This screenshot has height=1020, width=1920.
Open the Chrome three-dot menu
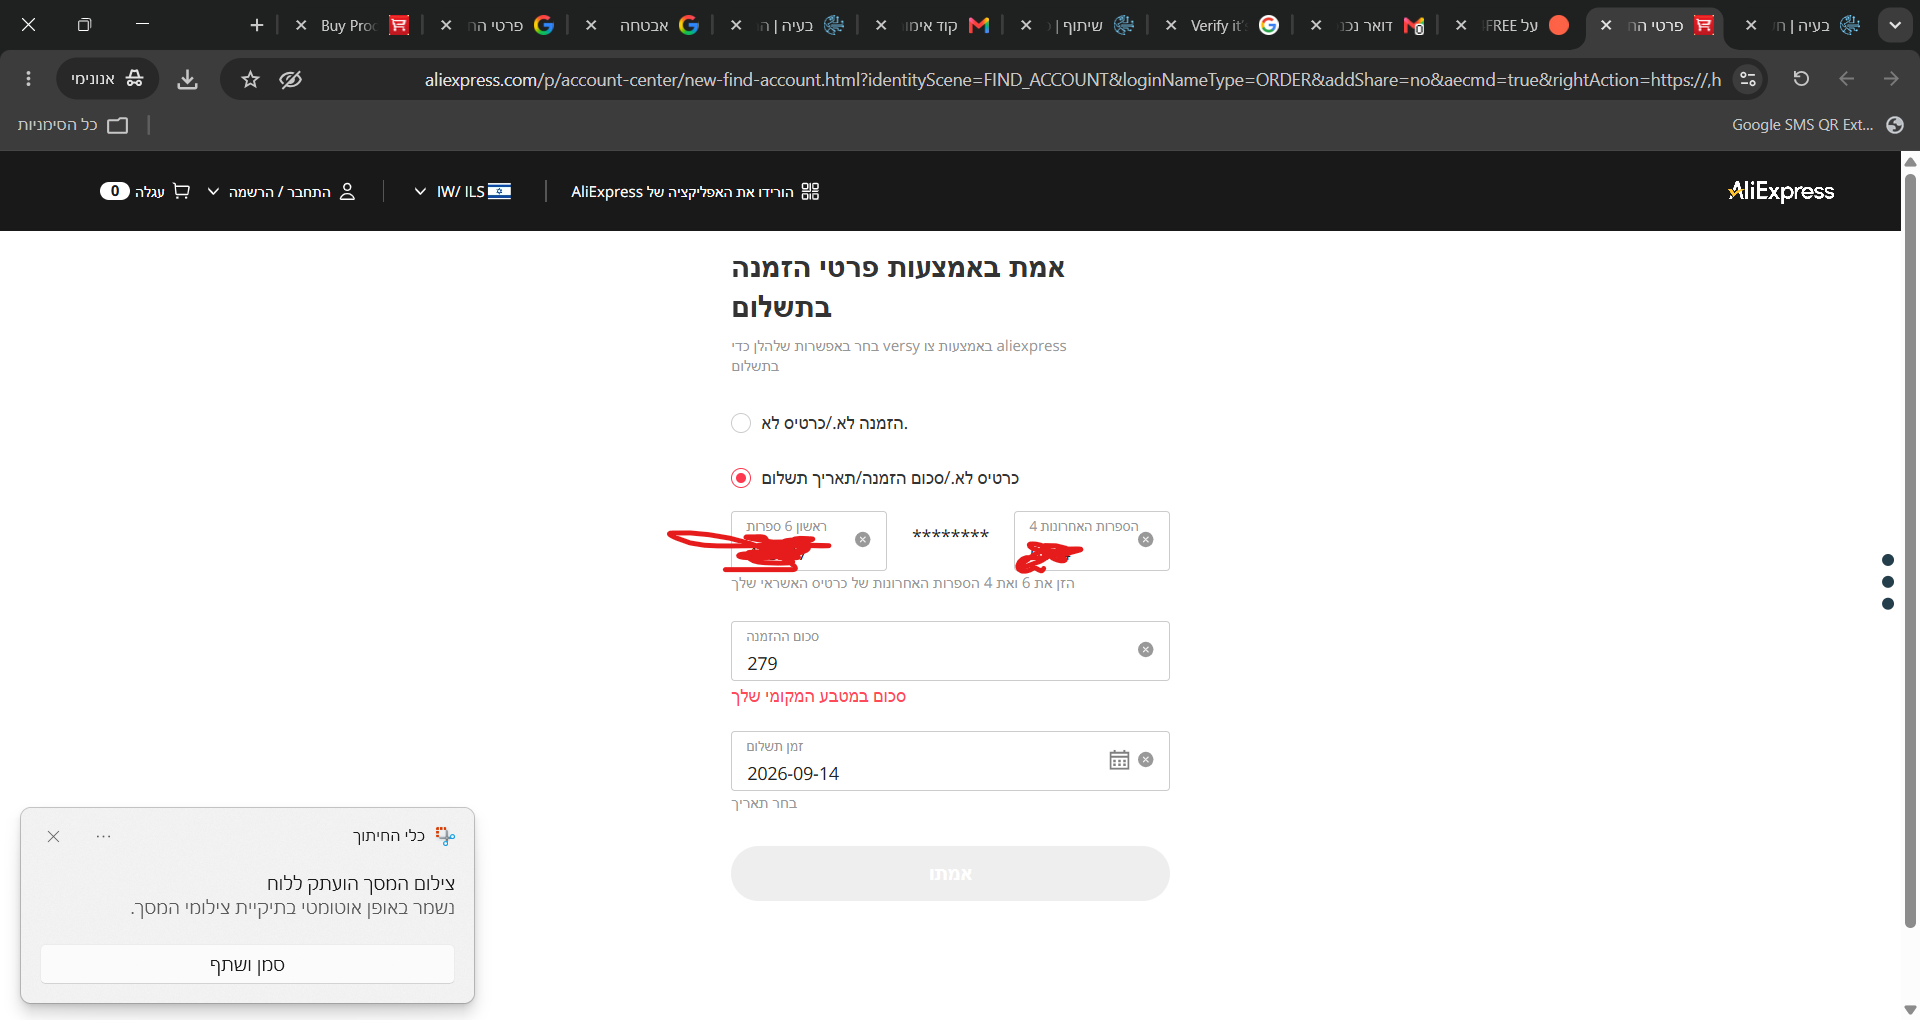point(28,79)
